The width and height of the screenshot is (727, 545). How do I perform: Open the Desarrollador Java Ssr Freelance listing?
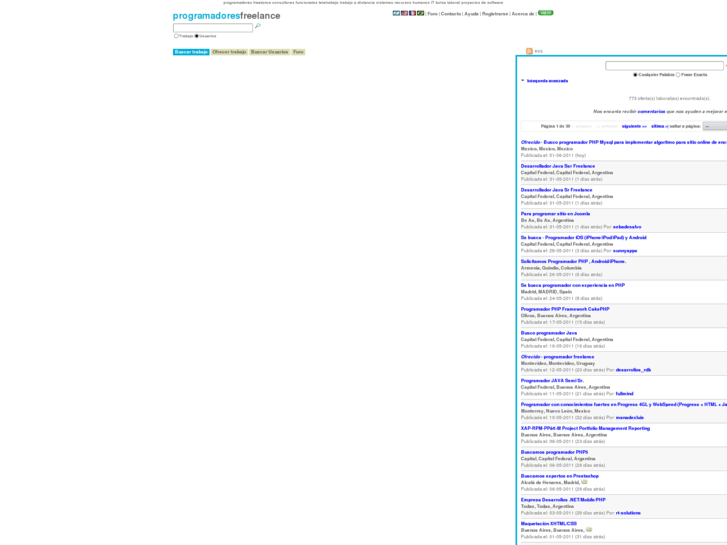(557, 166)
